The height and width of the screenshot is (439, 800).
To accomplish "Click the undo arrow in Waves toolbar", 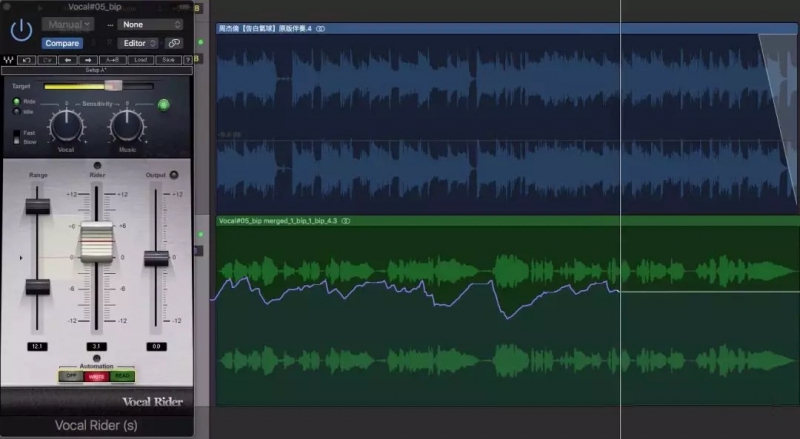I will (27, 60).
